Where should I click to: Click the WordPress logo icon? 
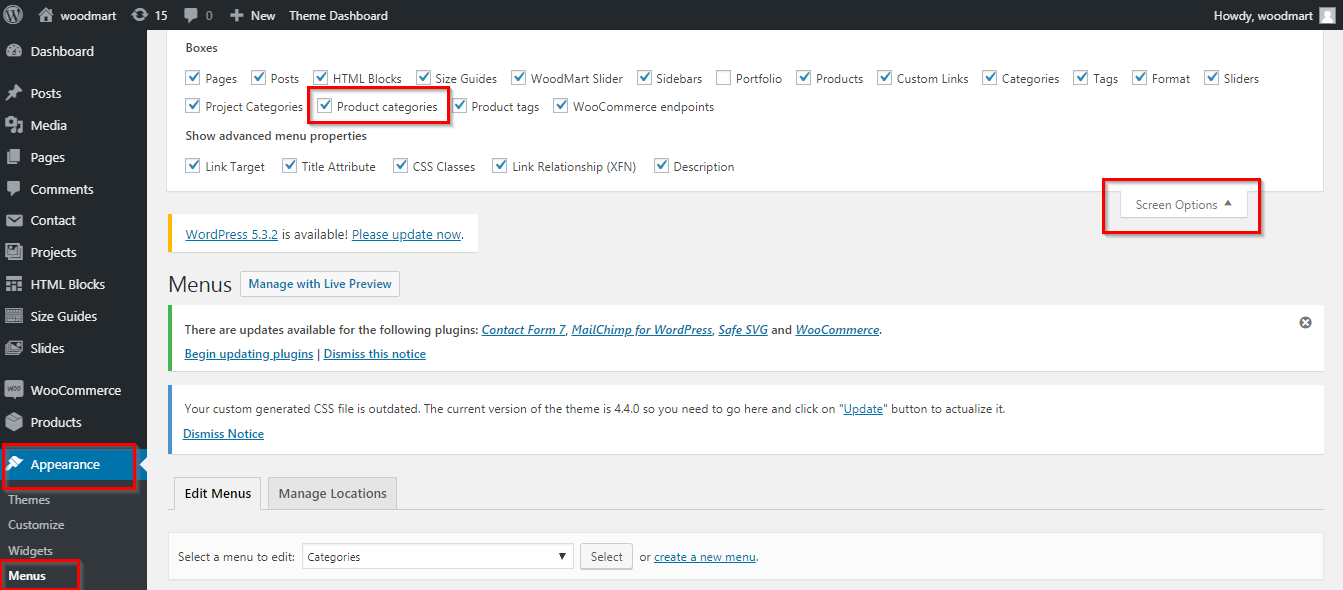14,15
